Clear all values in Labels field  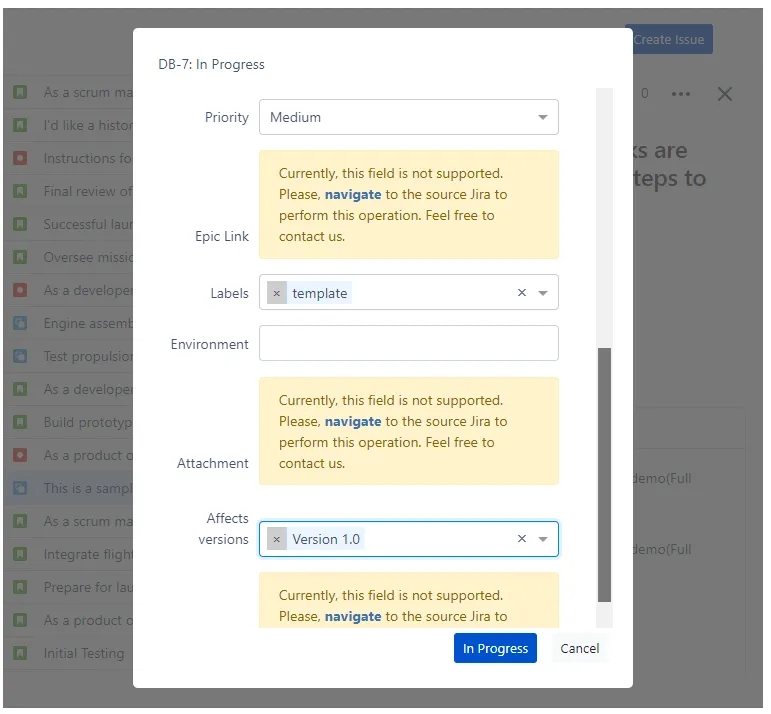click(522, 293)
